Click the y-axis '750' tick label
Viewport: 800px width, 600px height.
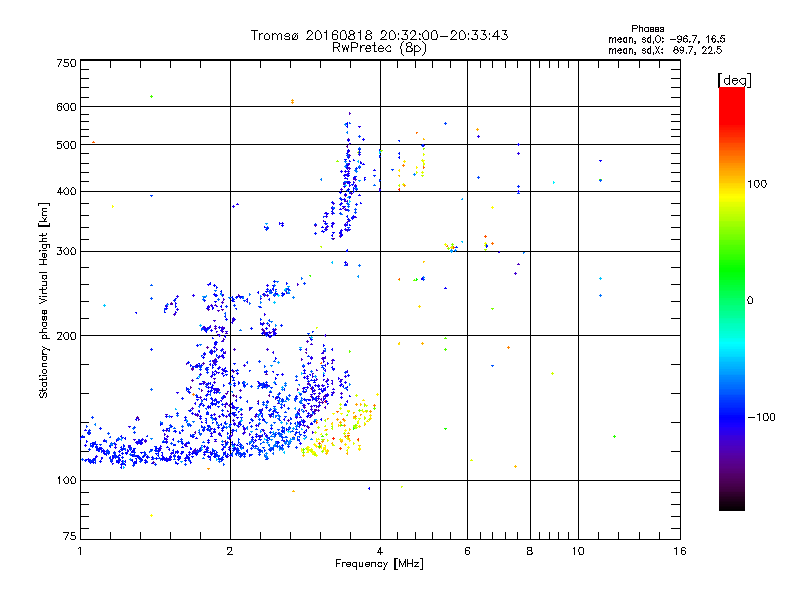66,63
